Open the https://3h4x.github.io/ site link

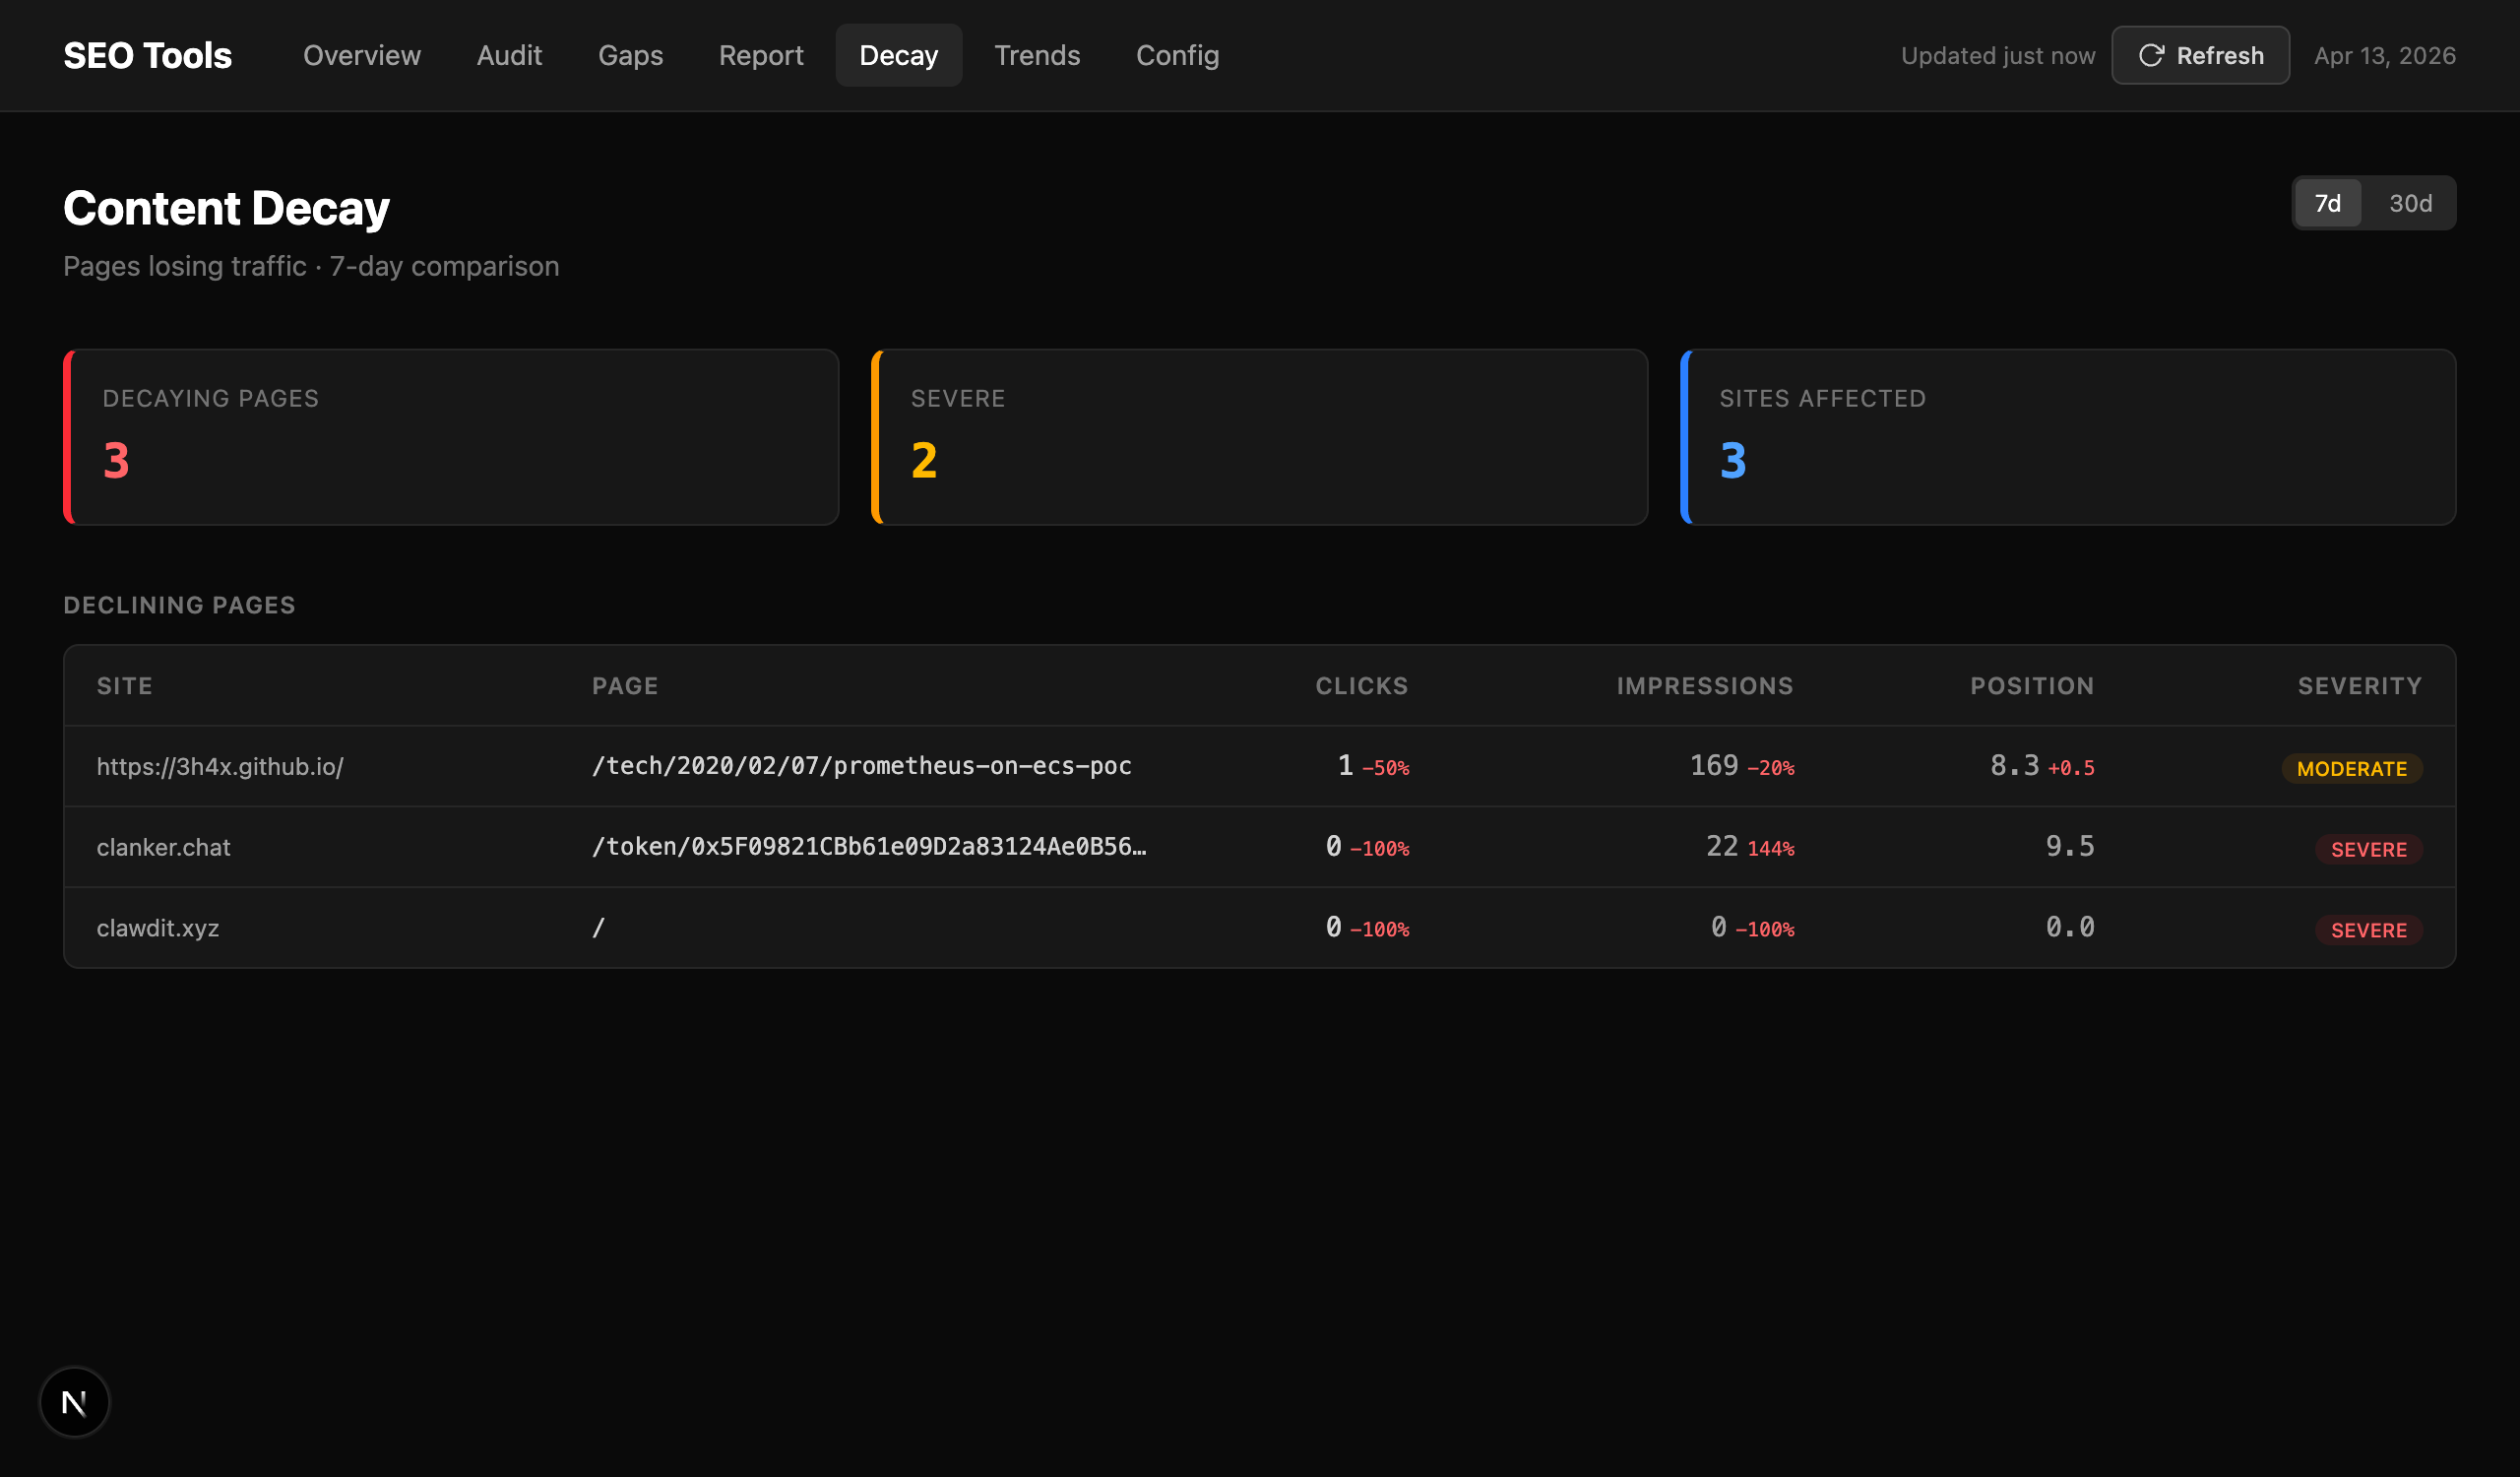coord(220,766)
